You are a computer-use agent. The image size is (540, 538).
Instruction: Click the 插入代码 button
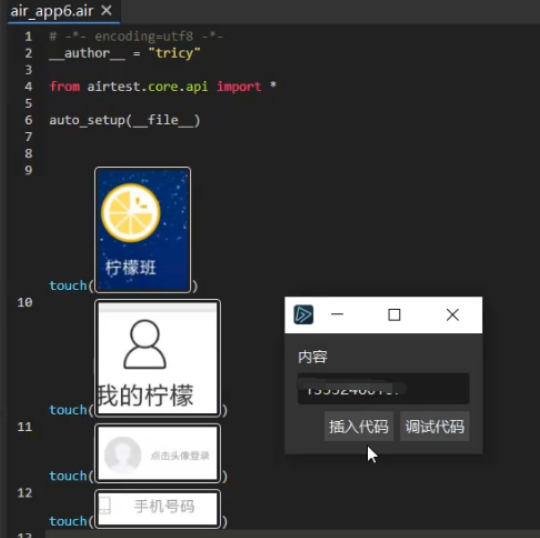tap(359, 426)
